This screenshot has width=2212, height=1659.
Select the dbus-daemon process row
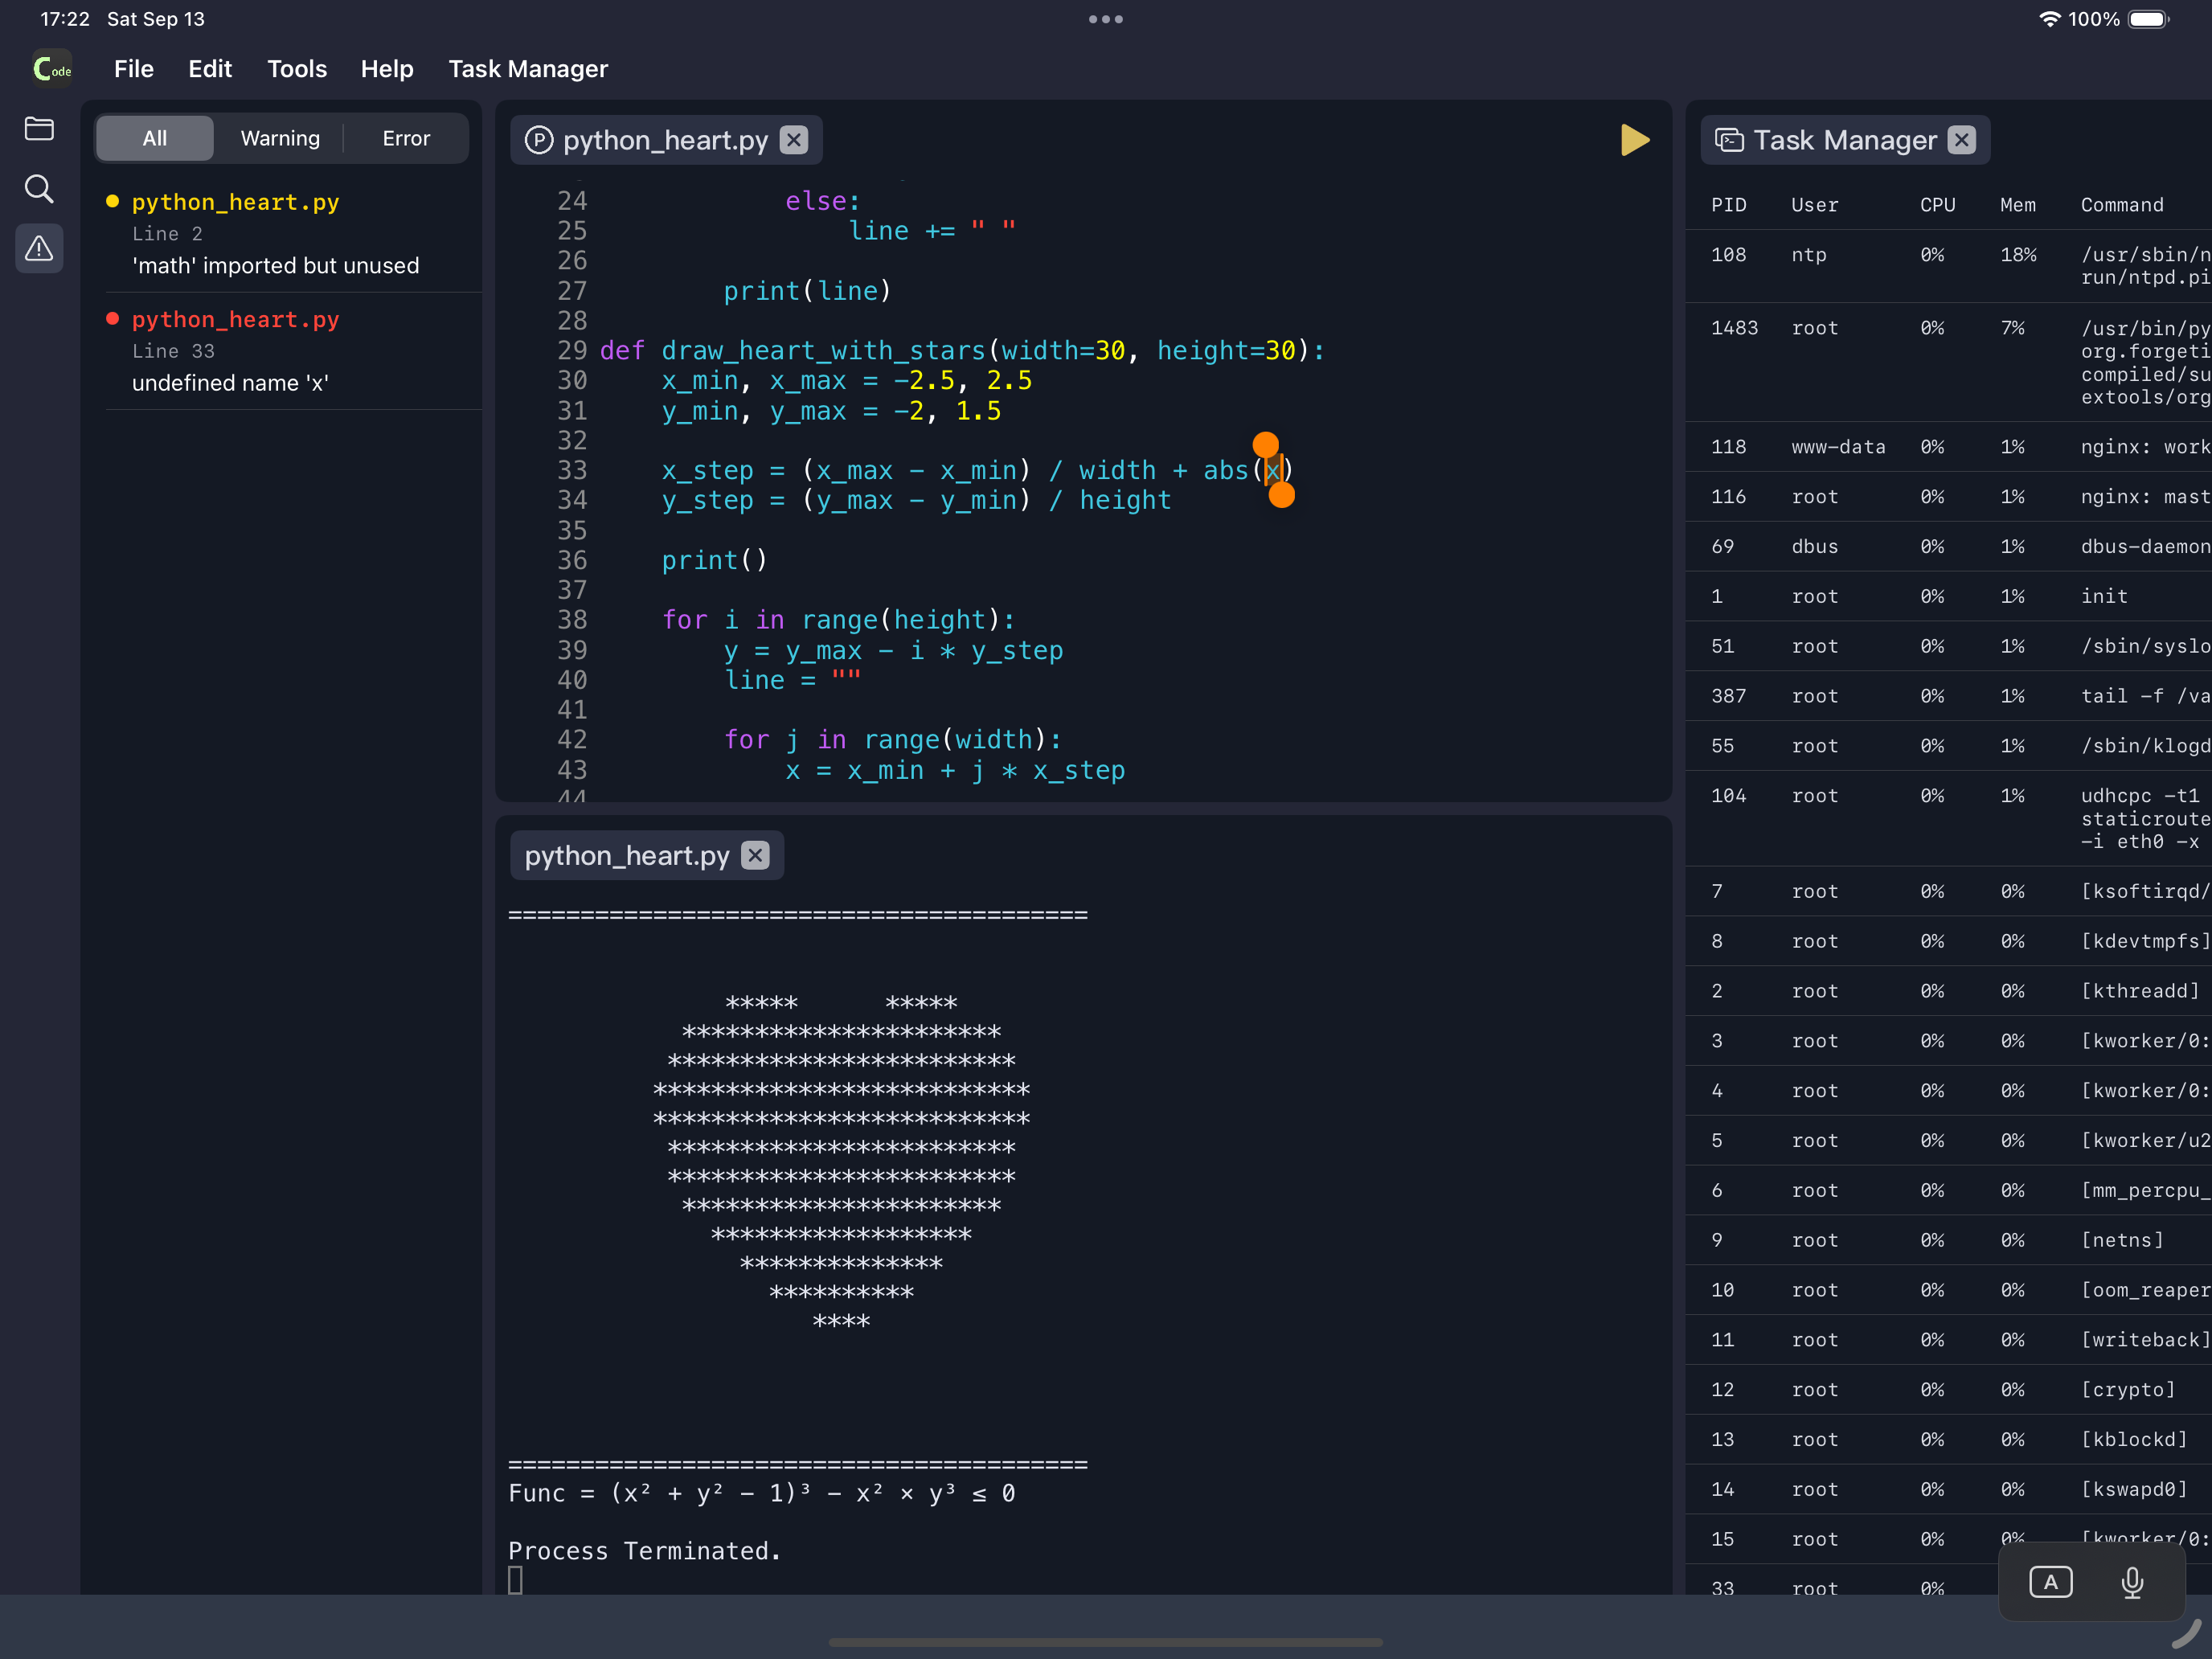tap(1949, 546)
